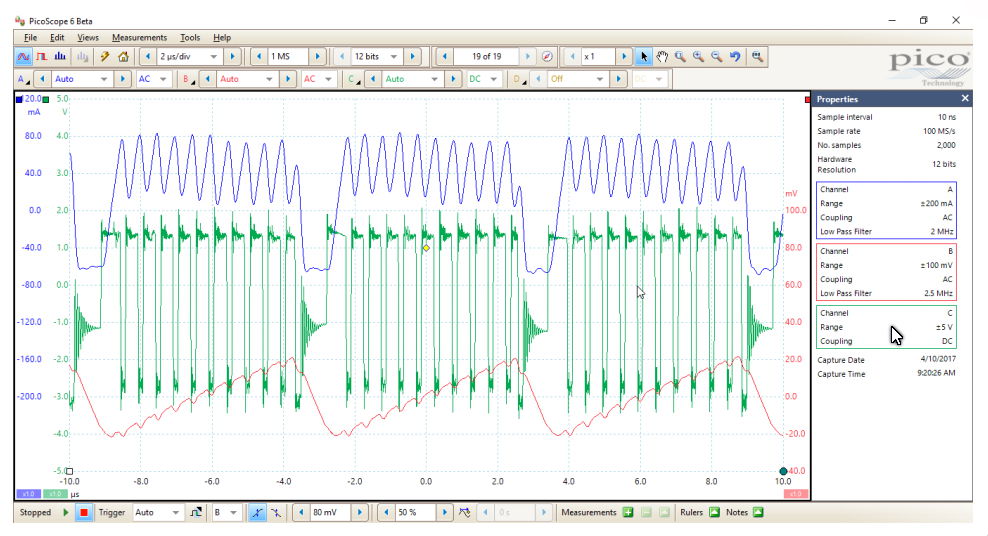The image size is (988, 536).
Task: Increase timebase with right arrow
Action: (x=232, y=57)
